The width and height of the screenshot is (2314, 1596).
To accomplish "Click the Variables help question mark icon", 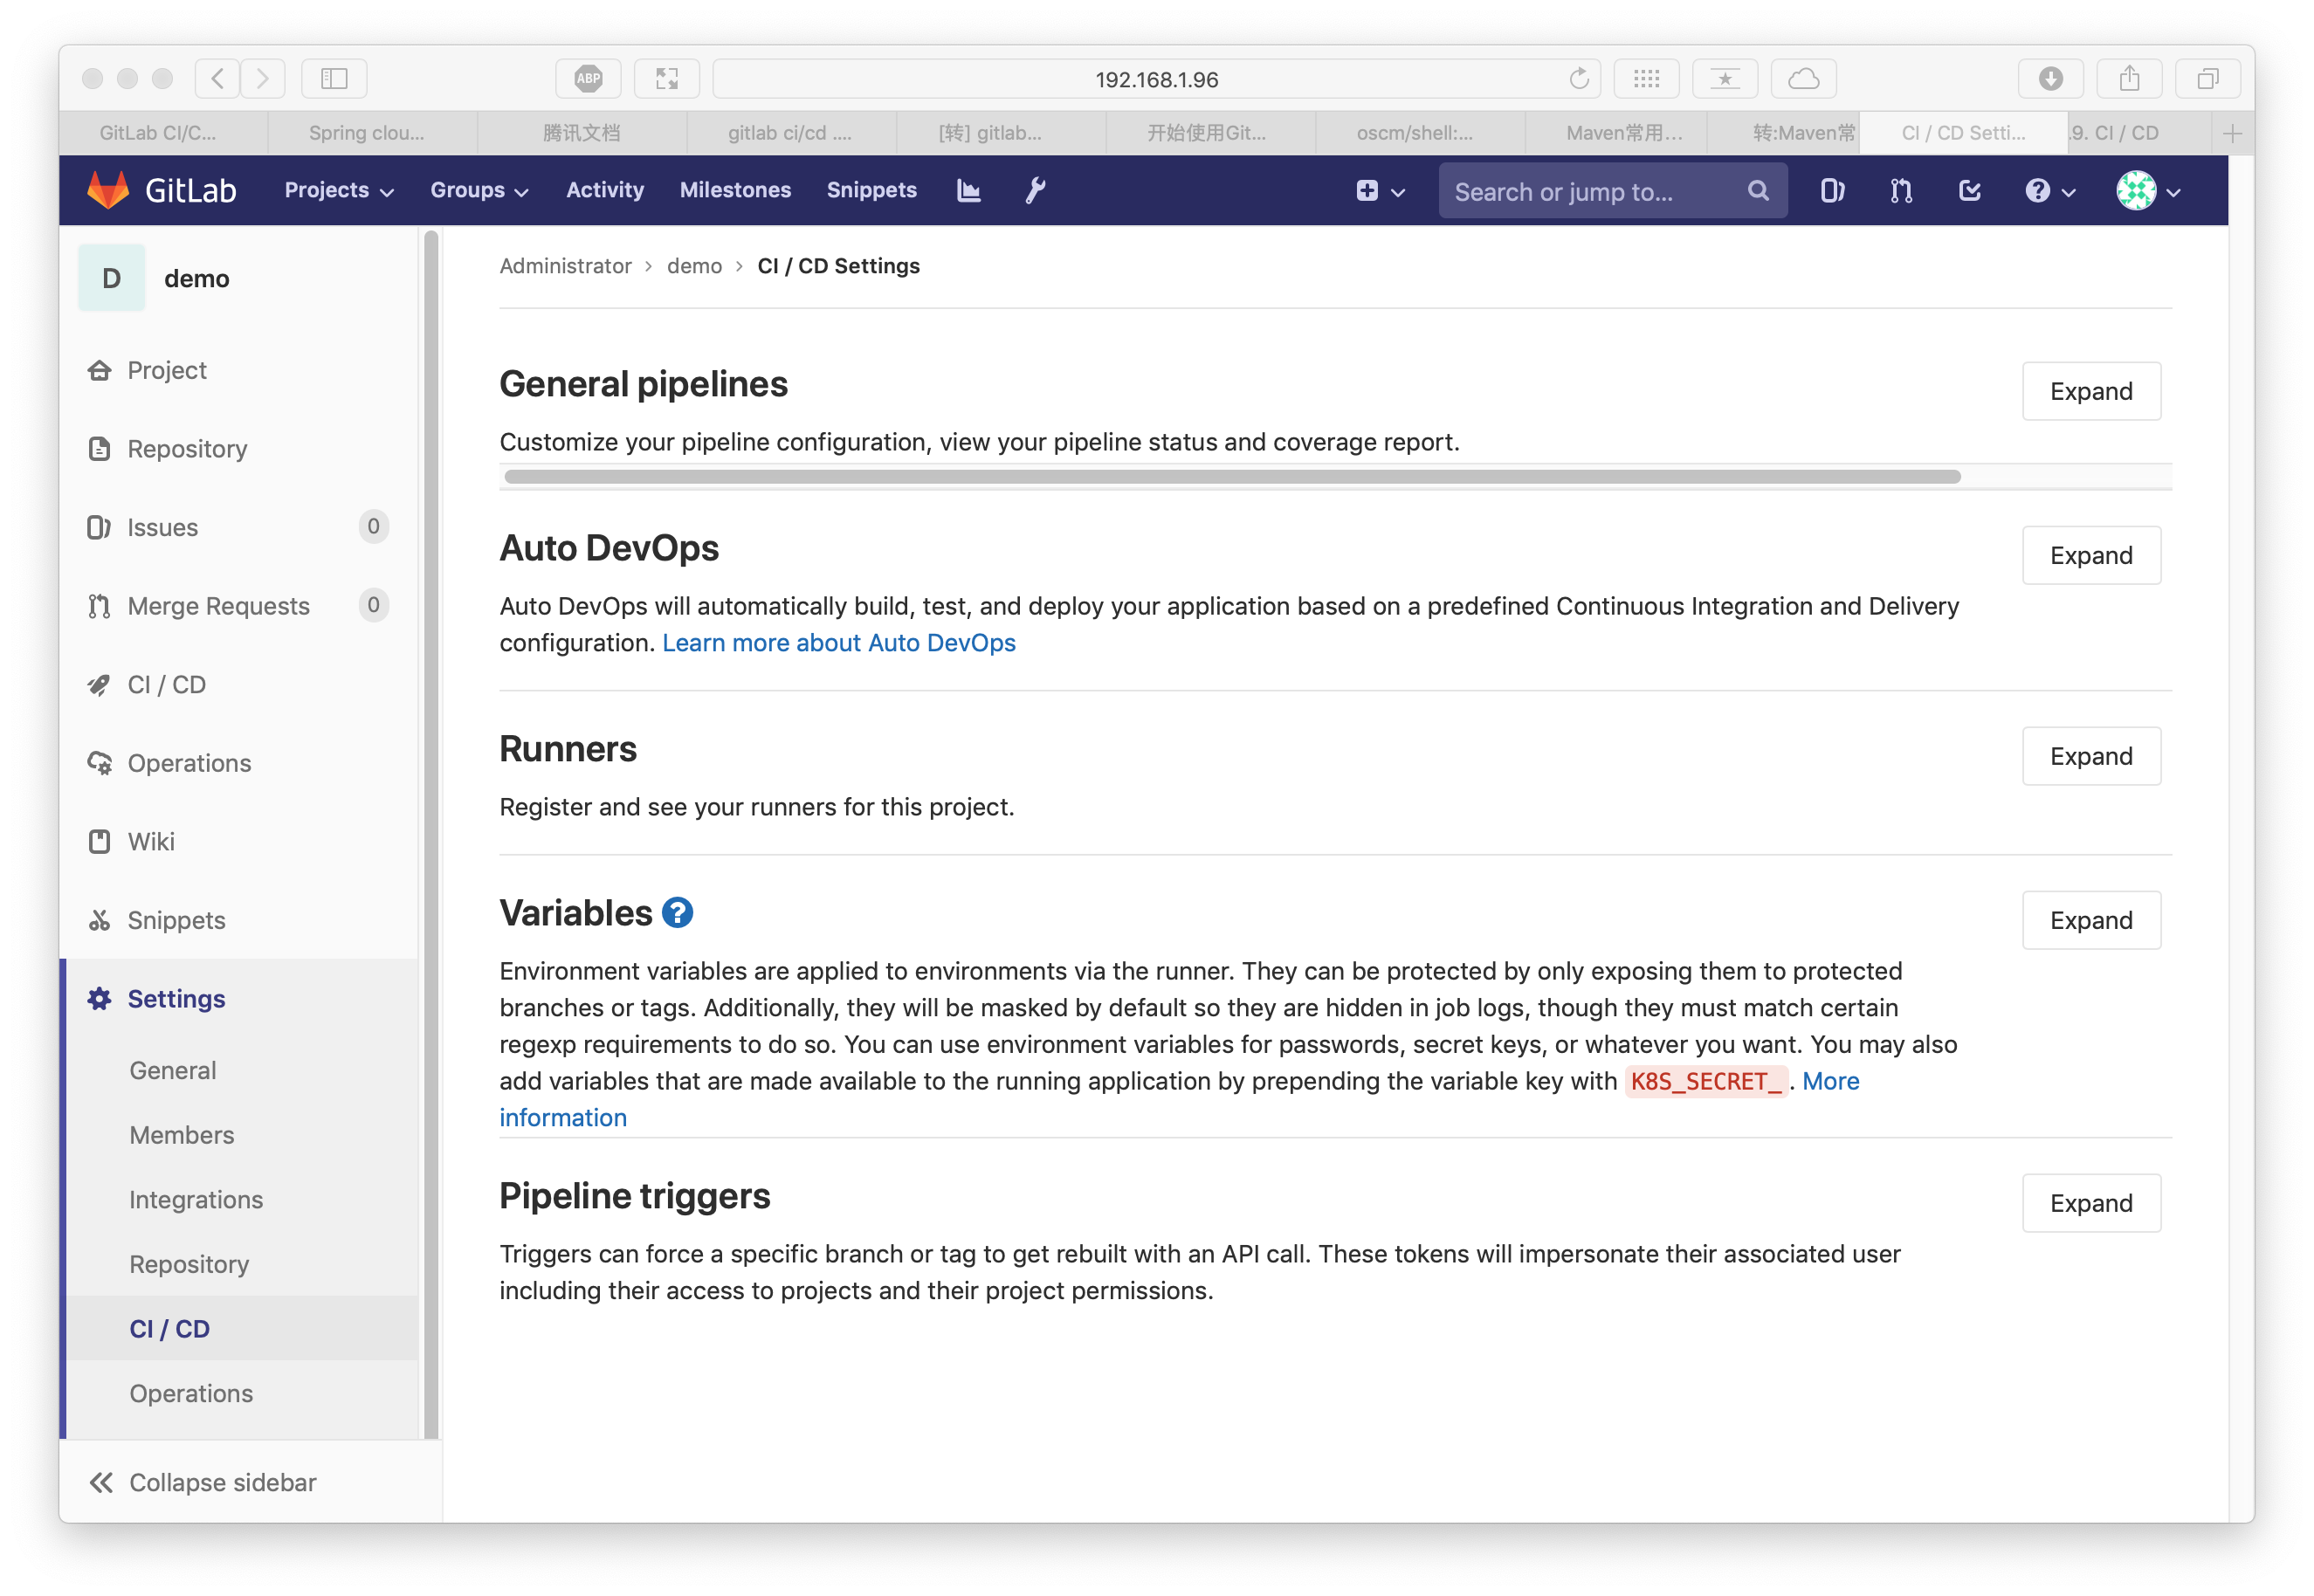I will 677,913.
